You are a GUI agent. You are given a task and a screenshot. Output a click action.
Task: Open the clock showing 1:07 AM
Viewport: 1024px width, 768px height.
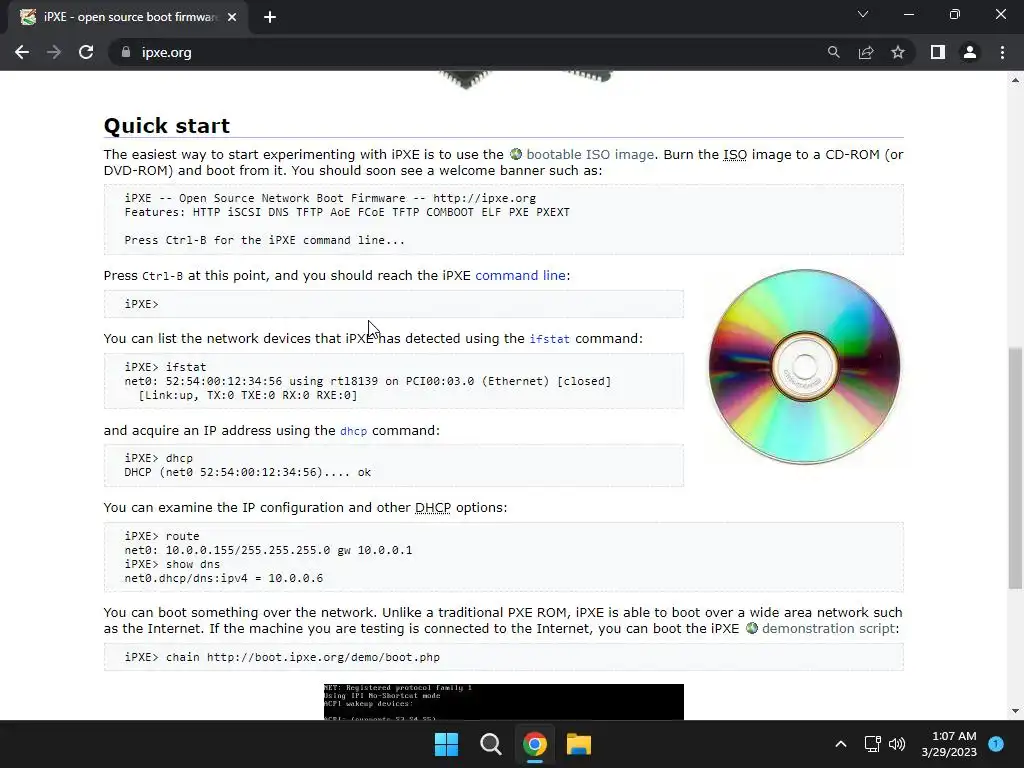coord(949,744)
